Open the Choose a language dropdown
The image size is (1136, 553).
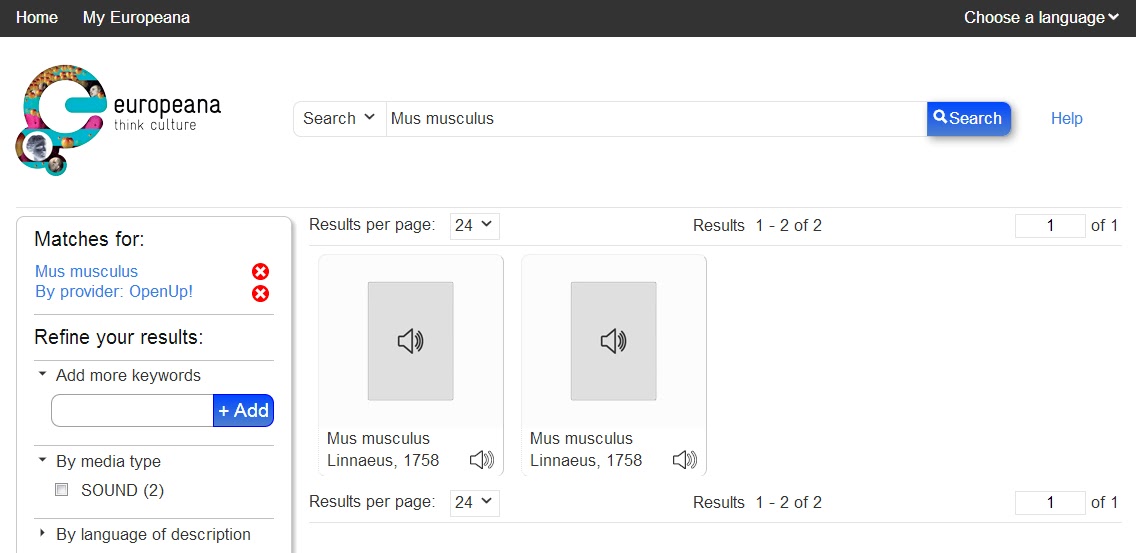point(1041,17)
